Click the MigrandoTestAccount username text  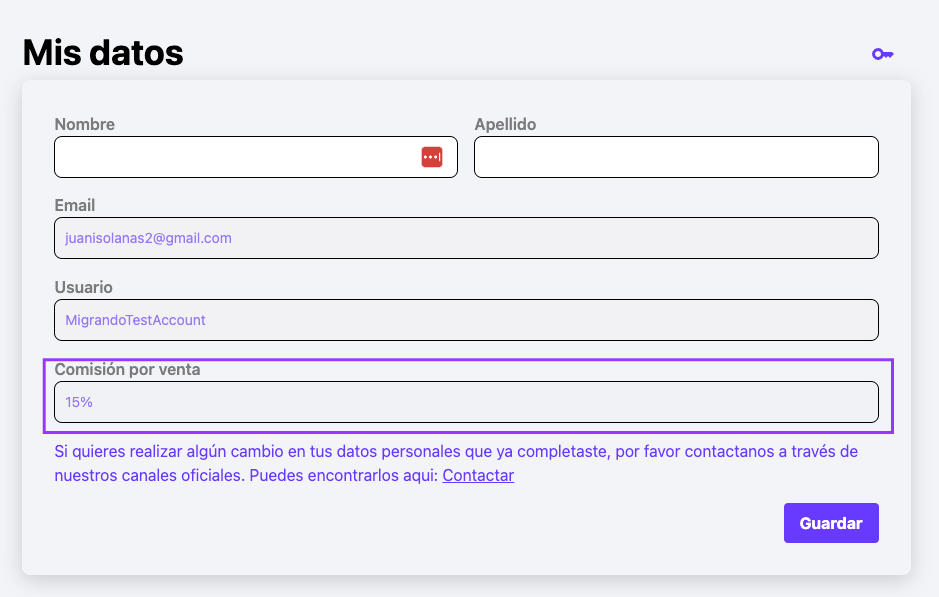135,320
